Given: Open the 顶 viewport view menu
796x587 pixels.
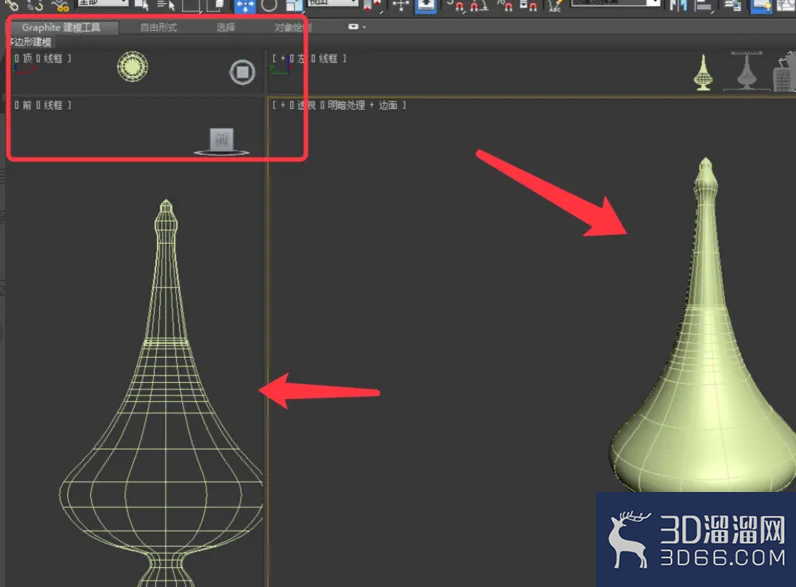Looking at the screenshot, I should point(27,58).
